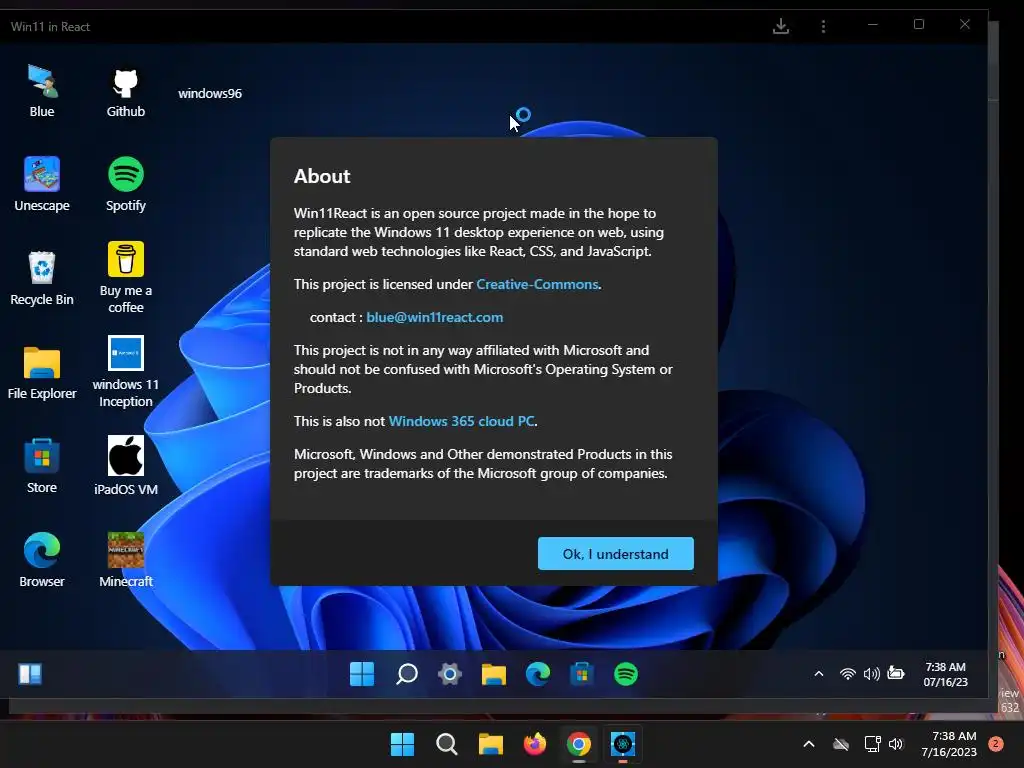Switch to Chrome on the host taskbar
Screen dimensions: 1024x768
coord(579,744)
